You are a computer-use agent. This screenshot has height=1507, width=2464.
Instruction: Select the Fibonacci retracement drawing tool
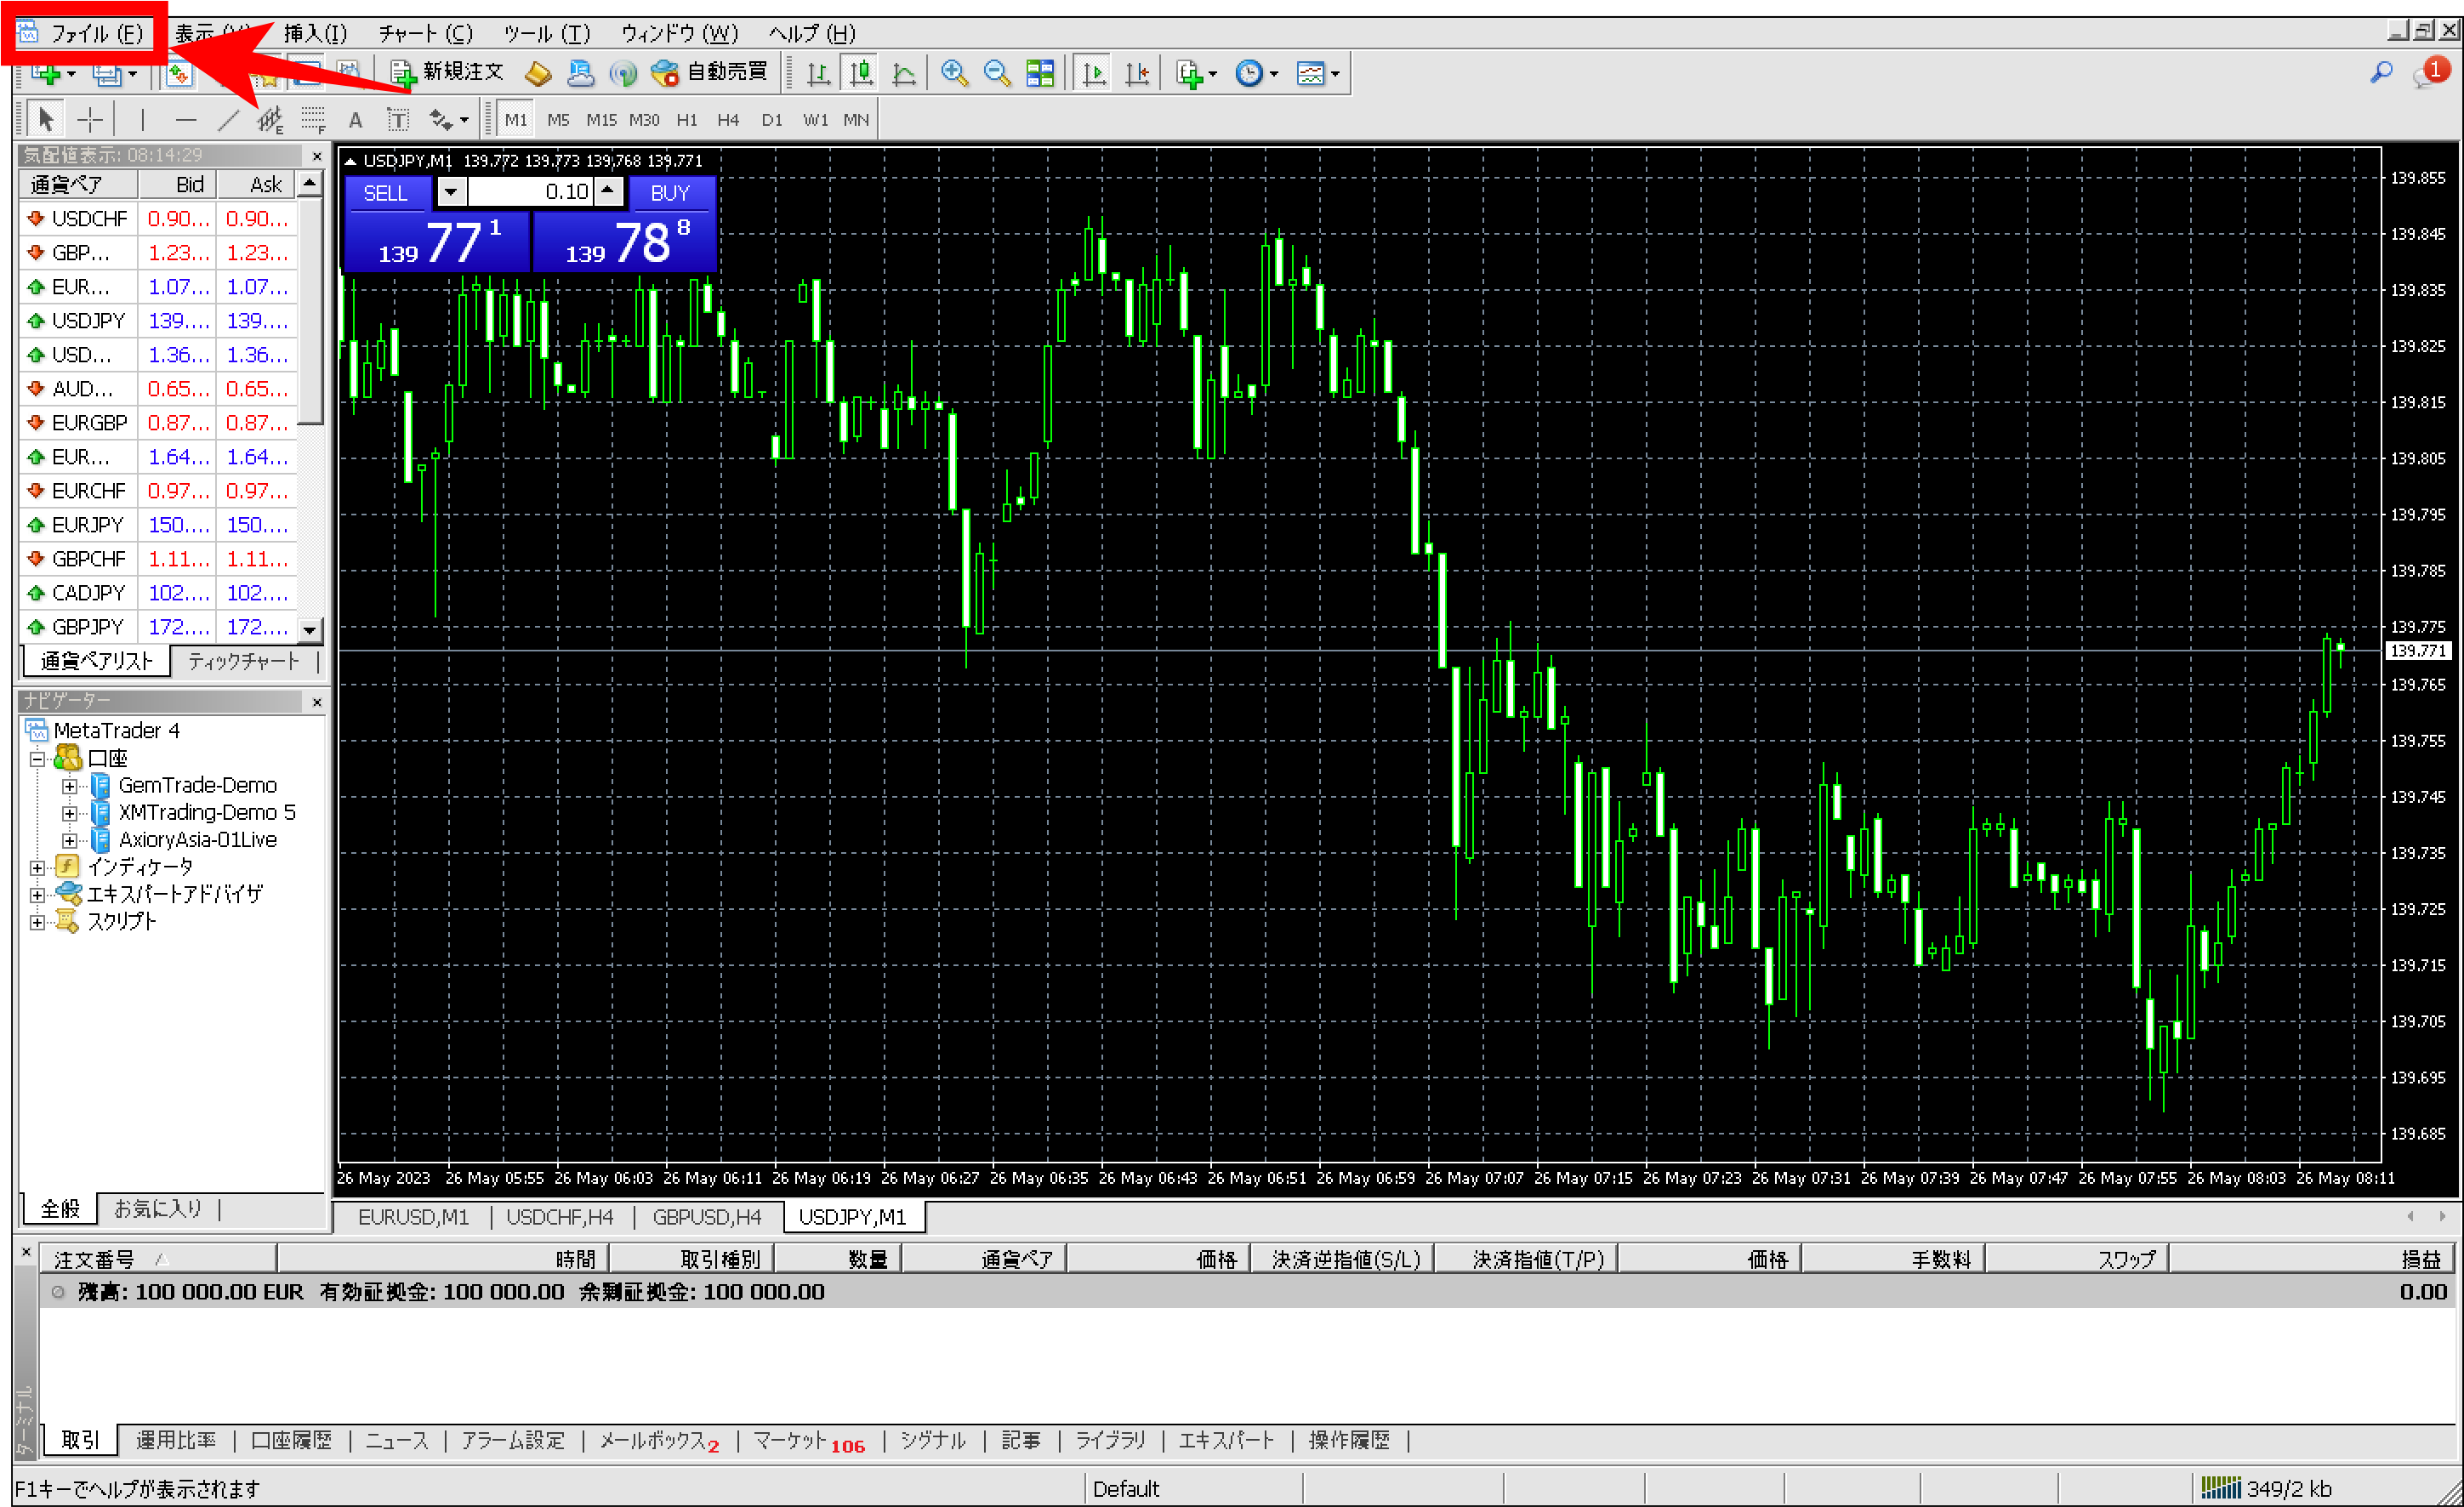coord(270,118)
